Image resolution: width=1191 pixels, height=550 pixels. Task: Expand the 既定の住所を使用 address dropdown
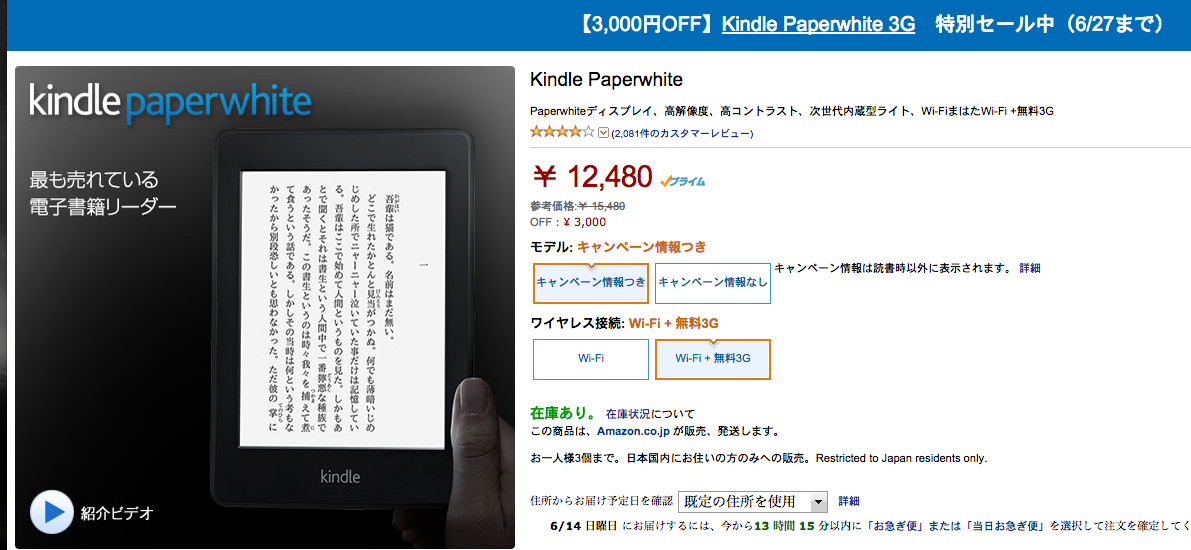[752, 501]
